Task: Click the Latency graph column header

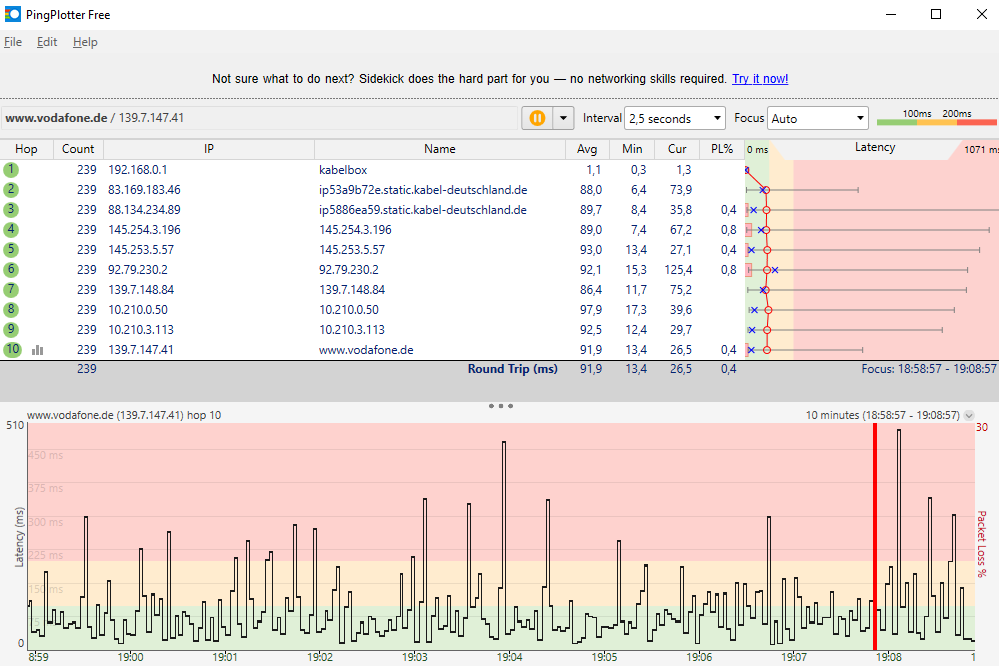Action: coord(874,148)
